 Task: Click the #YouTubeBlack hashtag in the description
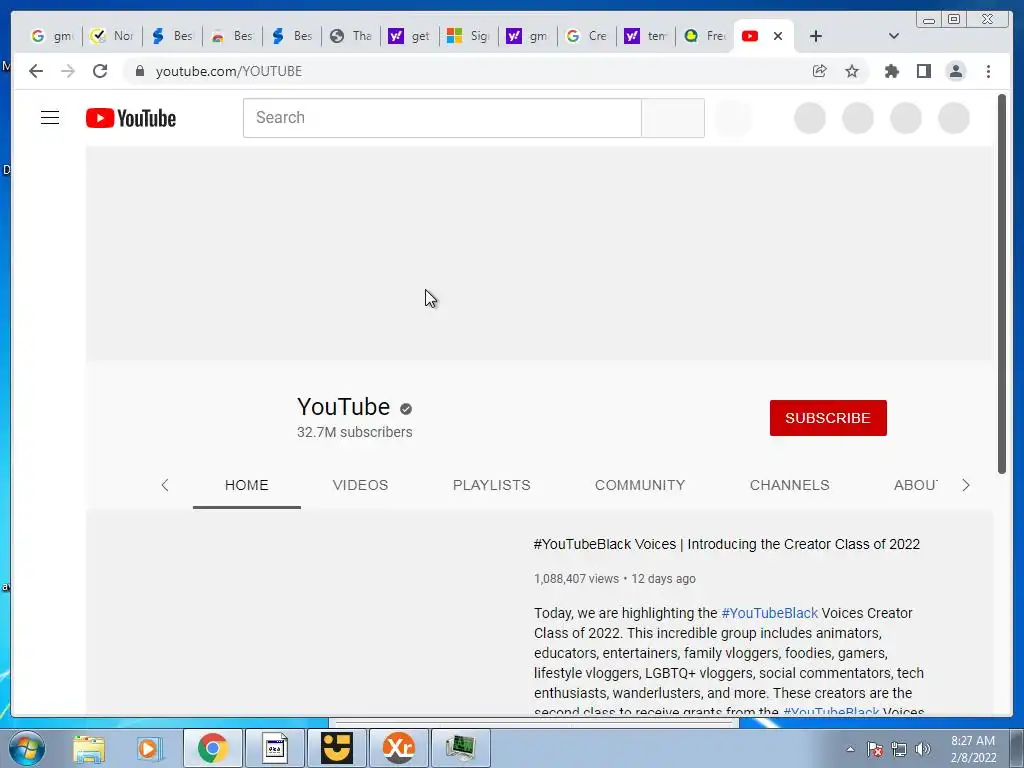(x=769, y=613)
